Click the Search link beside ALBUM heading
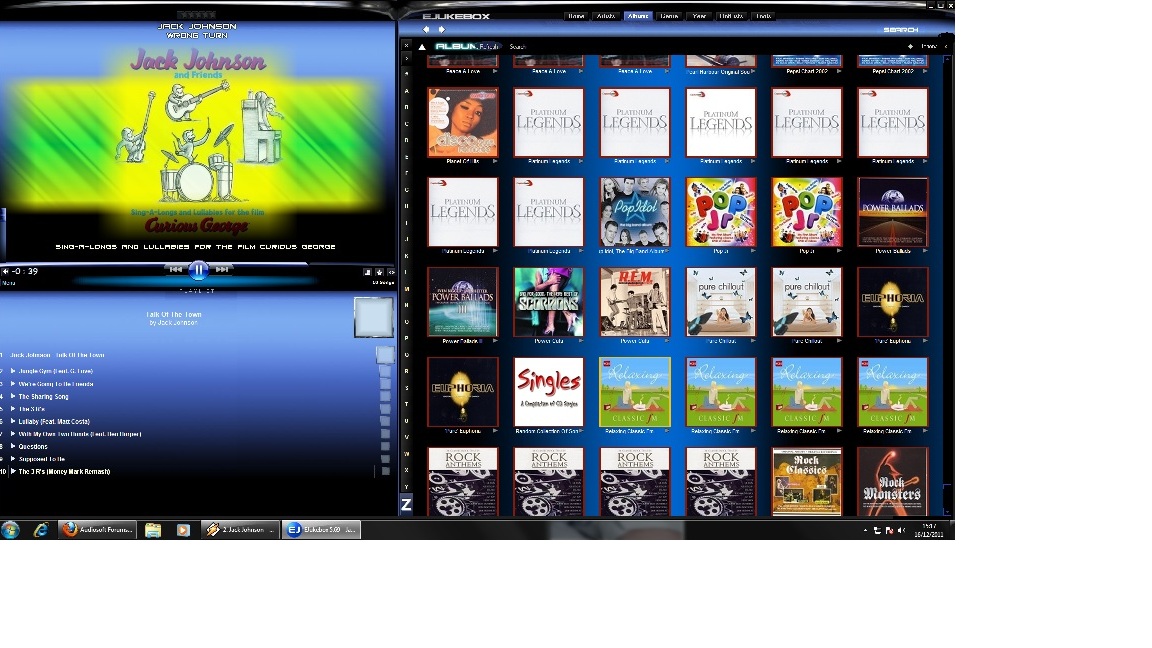1152x648 pixels. tap(517, 46)
